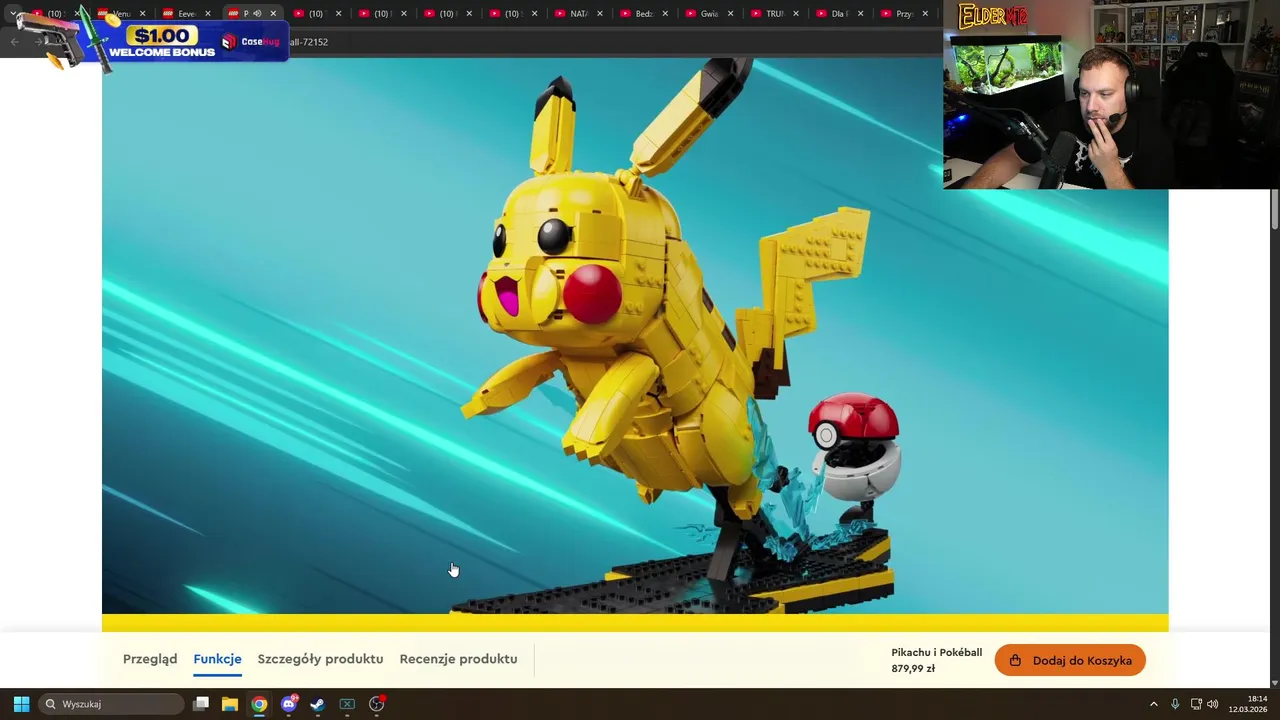Screen dimensions: 1280x720
Task: Click the 879,99 zł price
Action: tap(913, 669)
